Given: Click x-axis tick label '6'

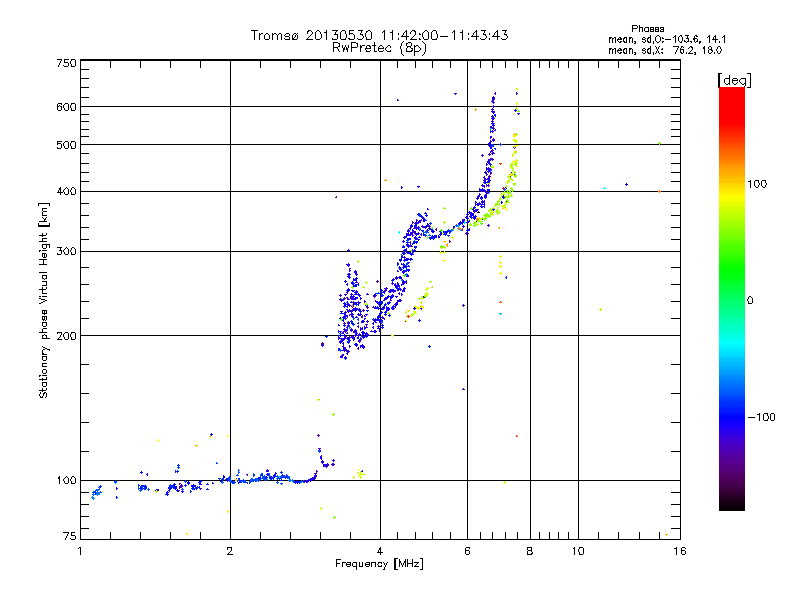Looking at the screenshot, I should tap(467, 551).
